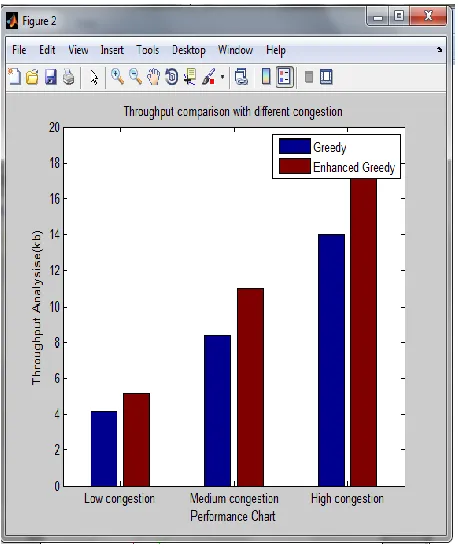Activate the Zoom Out magnifier tool
Image resolution: width=458 pixels, height=548 pixels.
[x=135, y=77]
